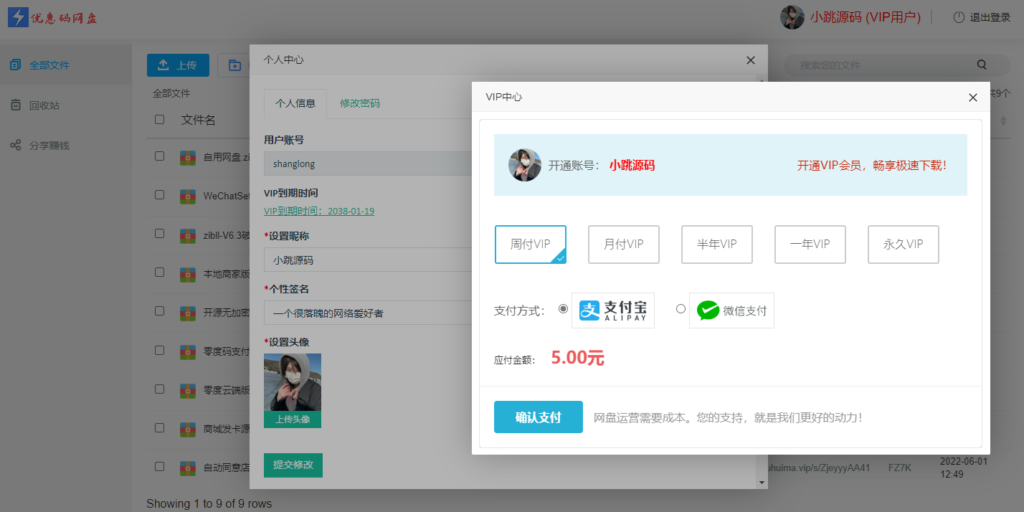Screen dimensions: 1024x512
Task: Click the 设置昵称 field with 小跳源码
Action: point(368,260)
